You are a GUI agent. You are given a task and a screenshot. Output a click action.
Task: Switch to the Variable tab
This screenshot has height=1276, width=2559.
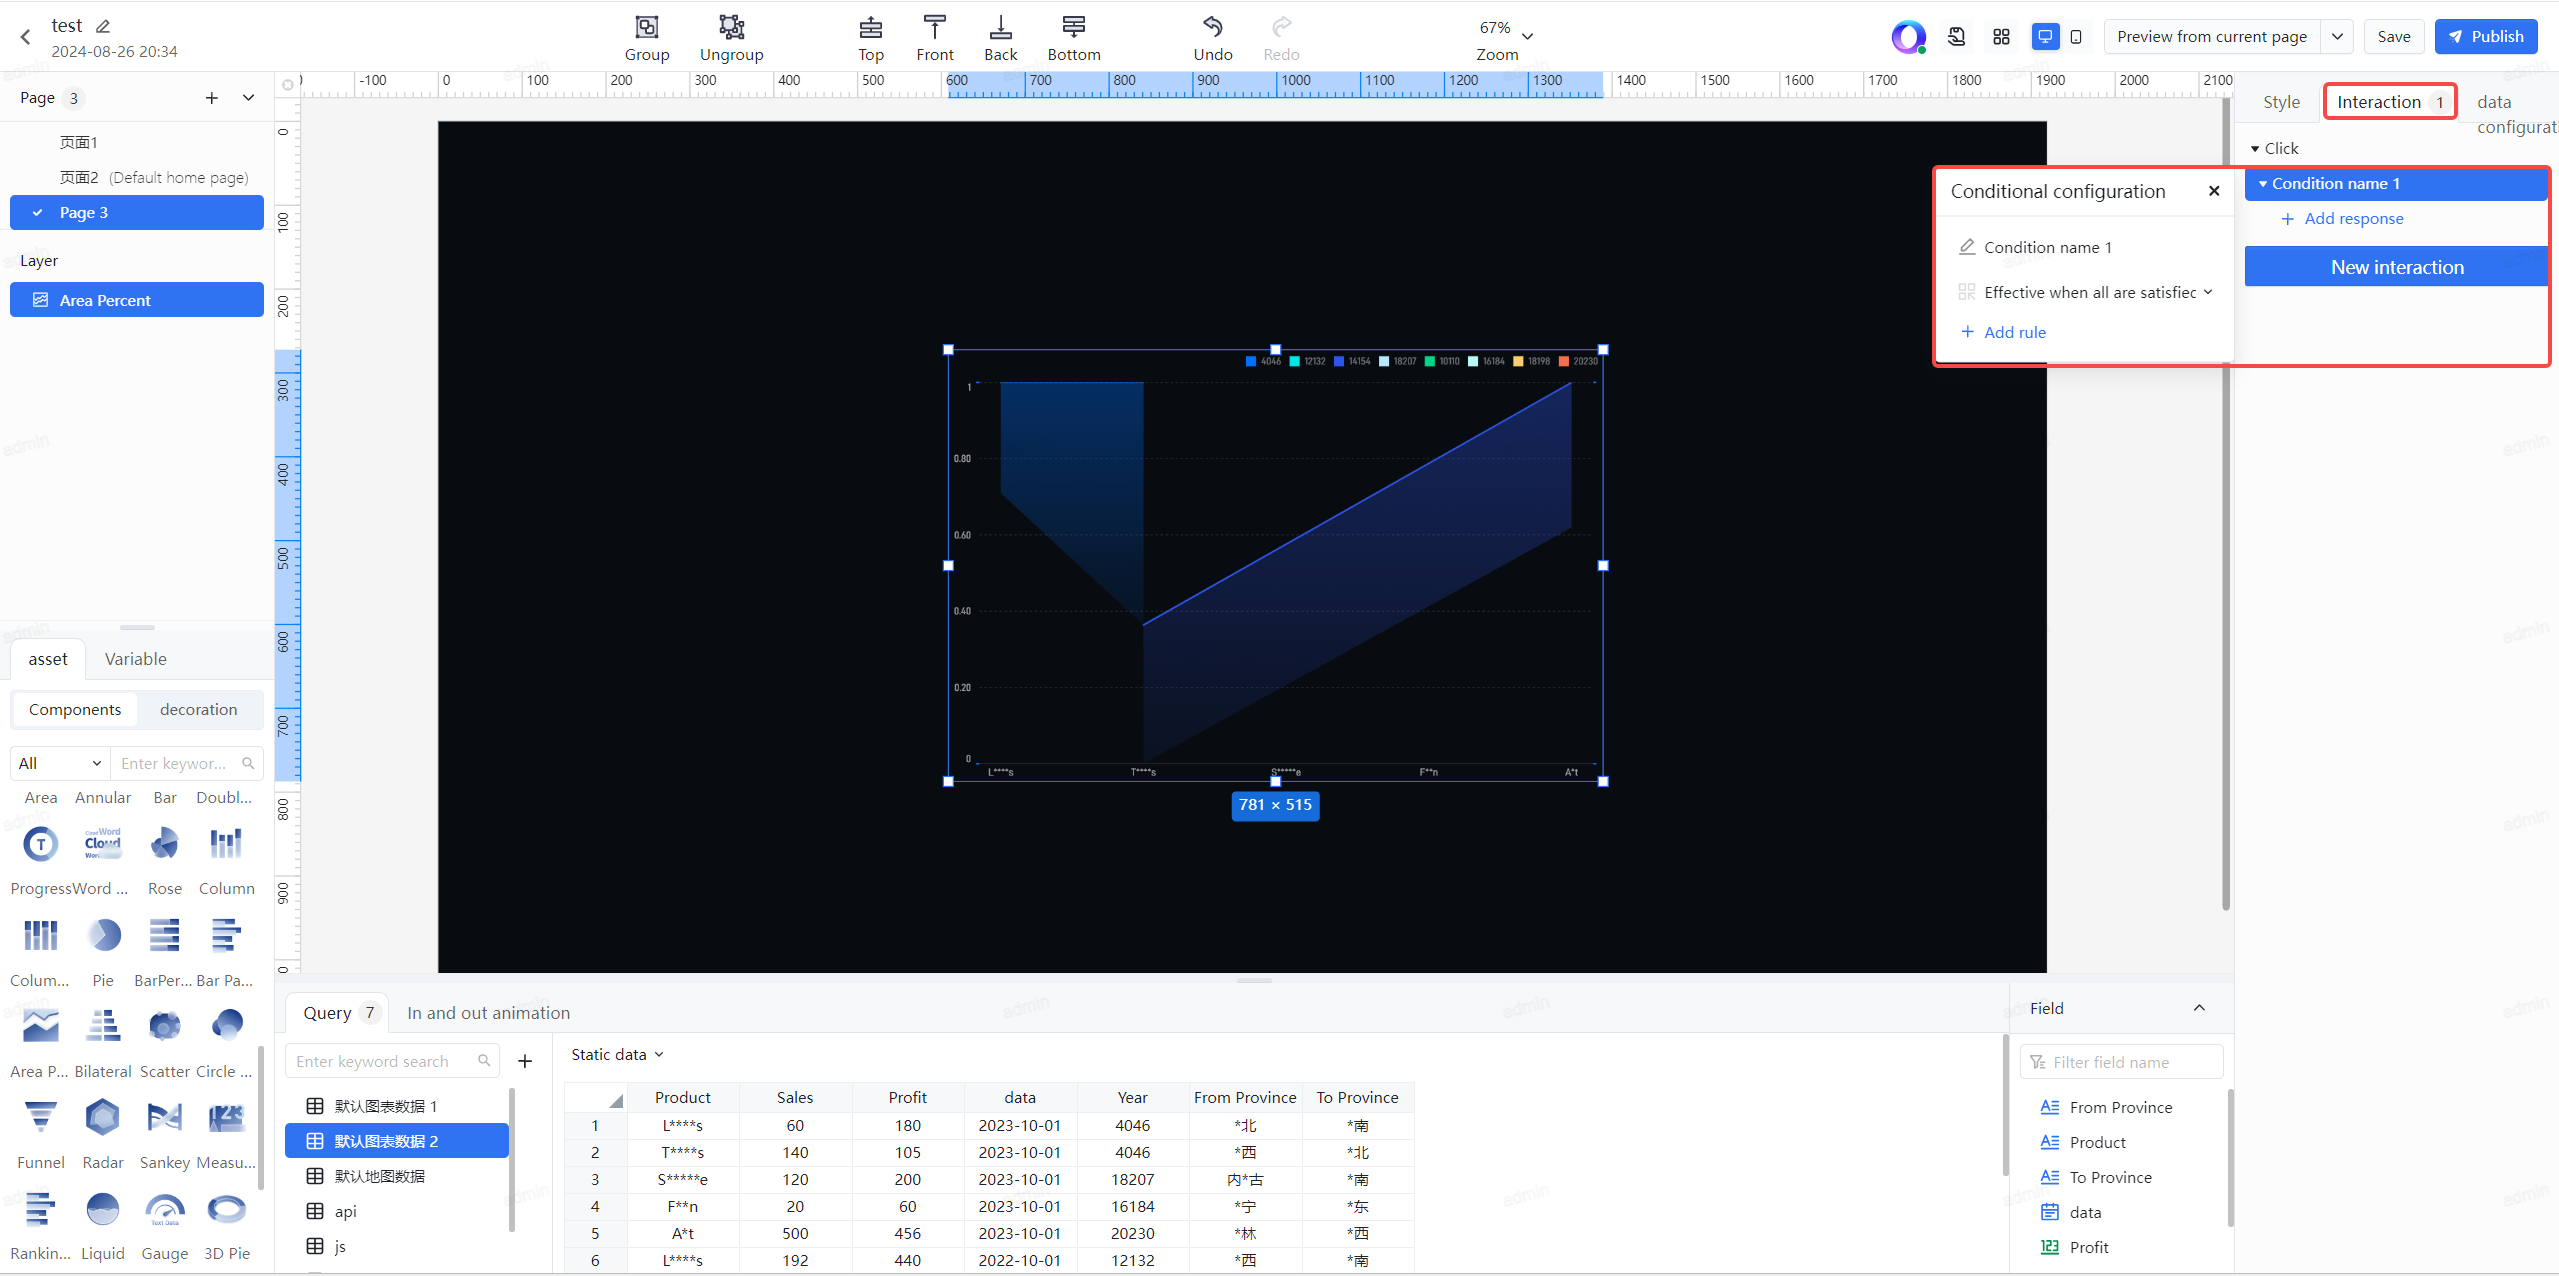point(135,659)
